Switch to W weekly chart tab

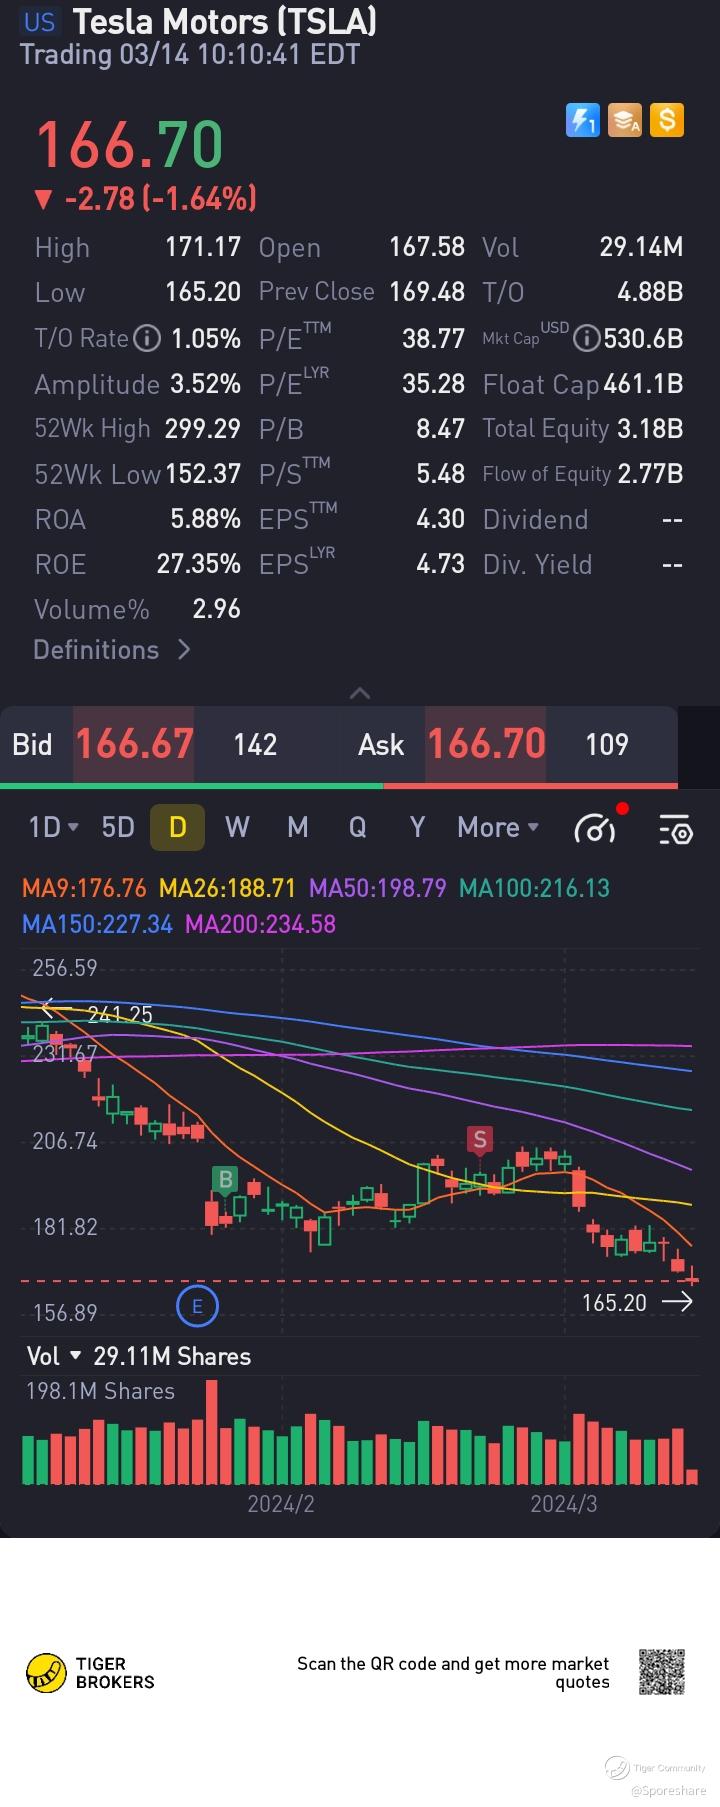click(x=237, y=827)
